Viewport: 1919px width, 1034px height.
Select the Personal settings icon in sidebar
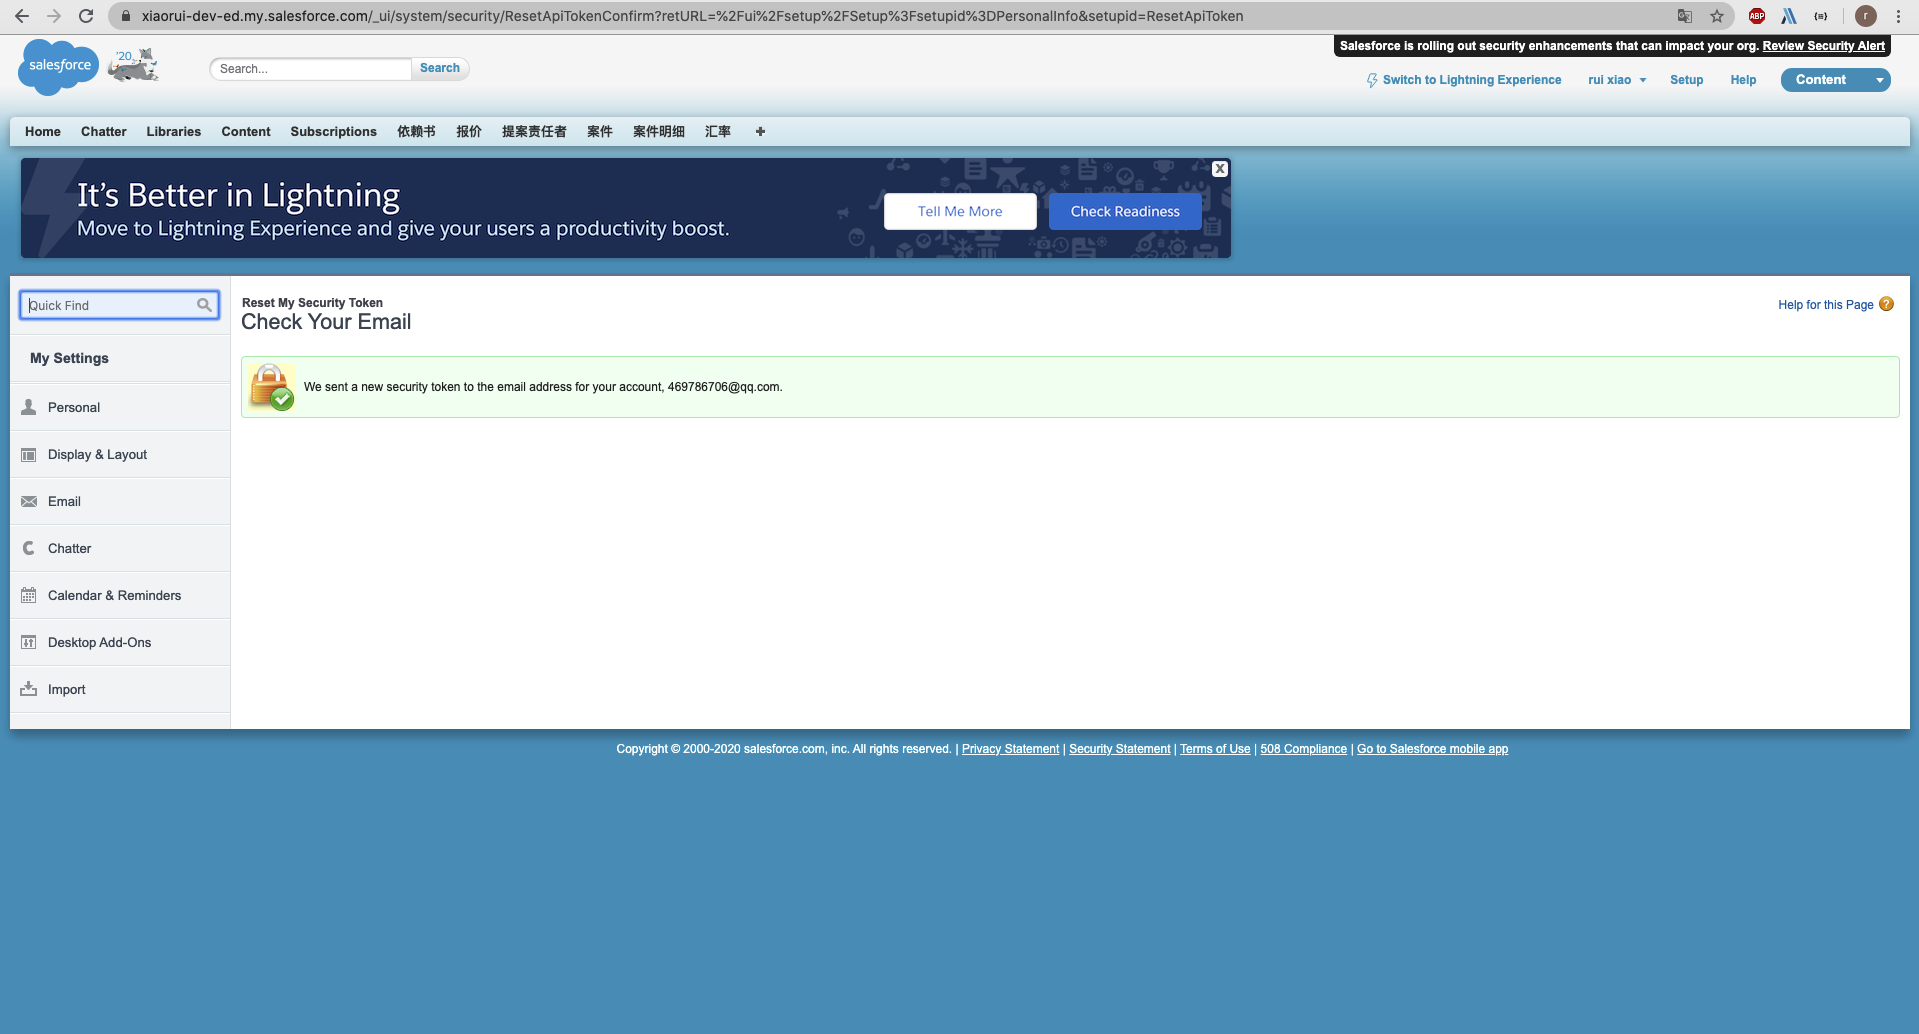(x=28, y=406)
